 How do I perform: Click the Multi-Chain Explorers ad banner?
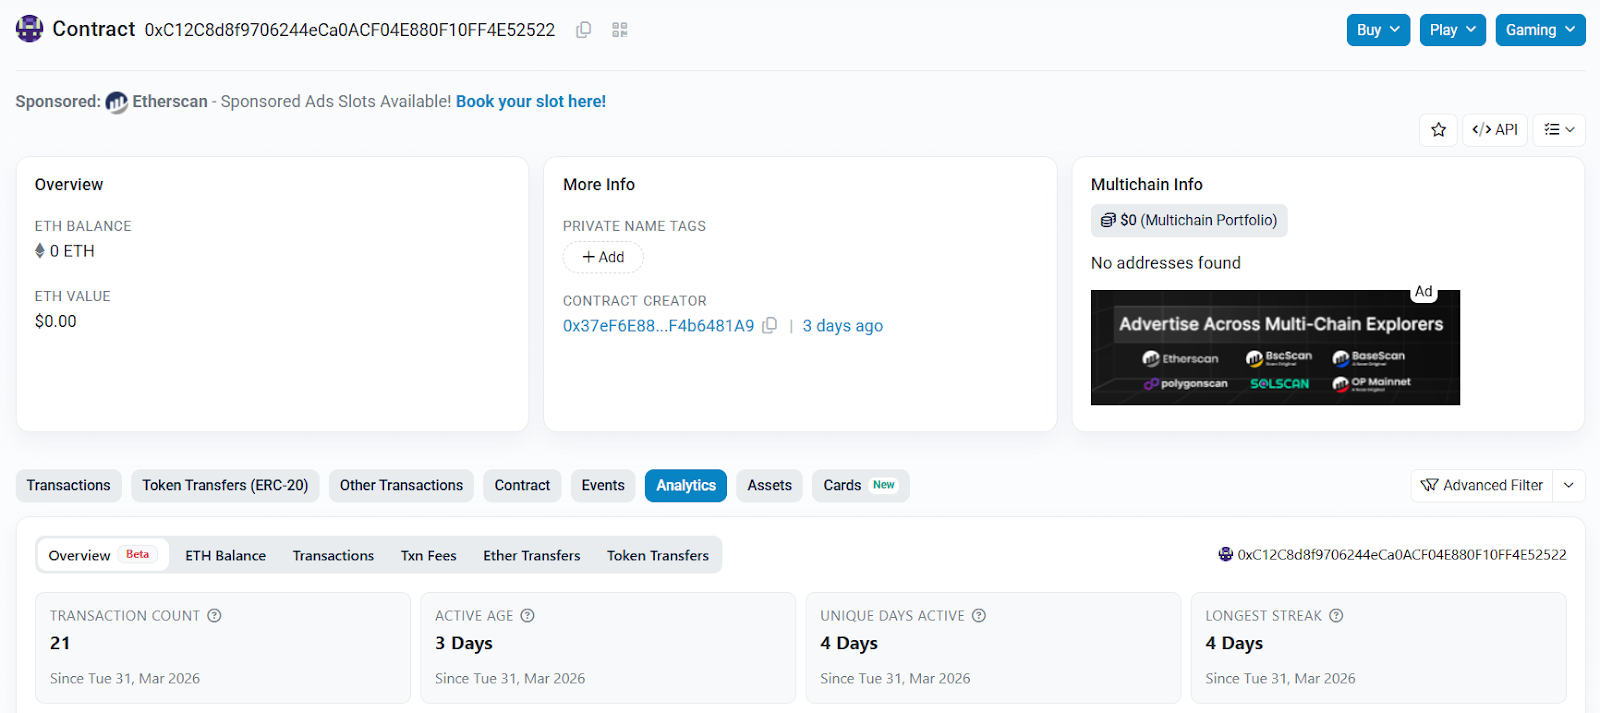(x=1275, y=348)
